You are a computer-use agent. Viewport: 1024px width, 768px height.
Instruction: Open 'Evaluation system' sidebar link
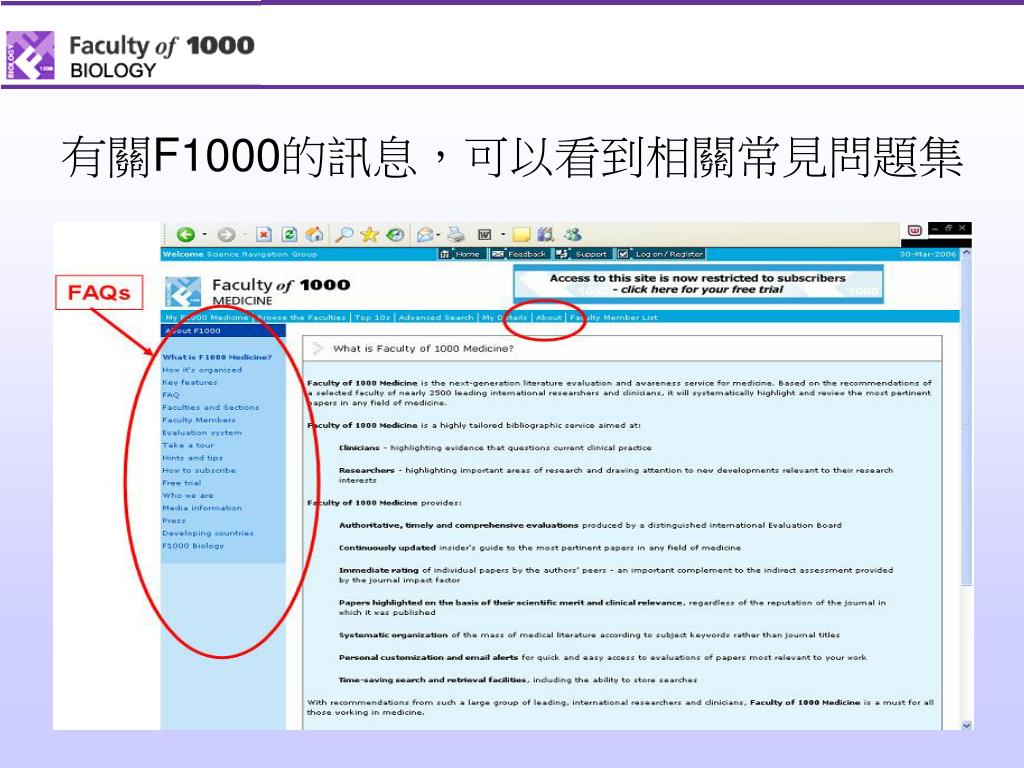(202, 432)
